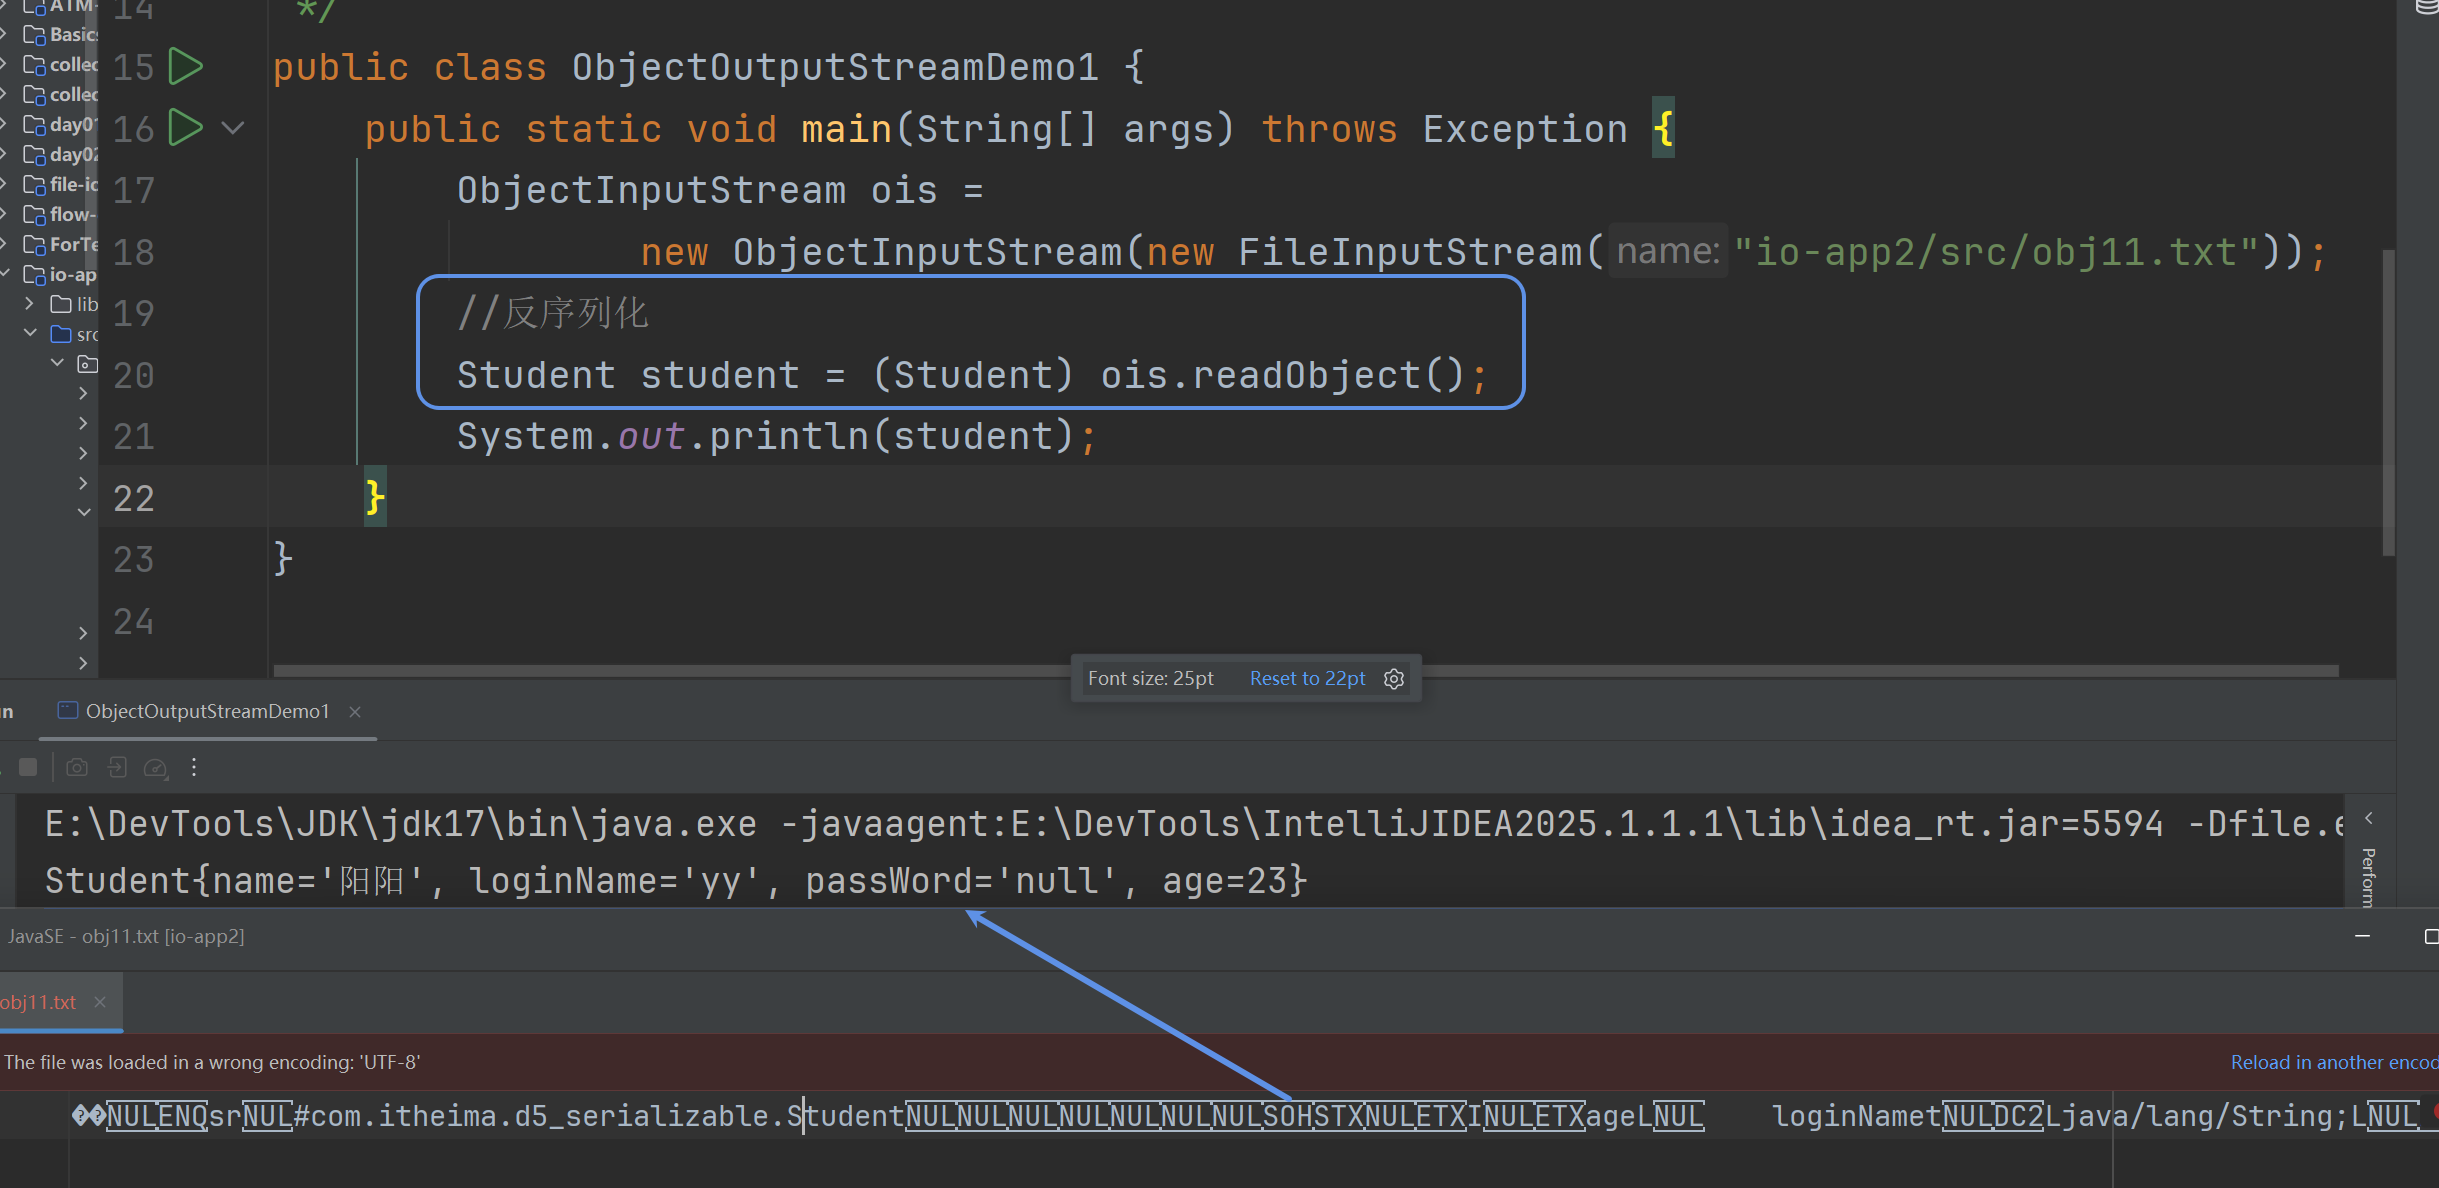Collapse the main method fold arrow
The height and width of the screenshot is (1188, 2439).
point(233,128)
